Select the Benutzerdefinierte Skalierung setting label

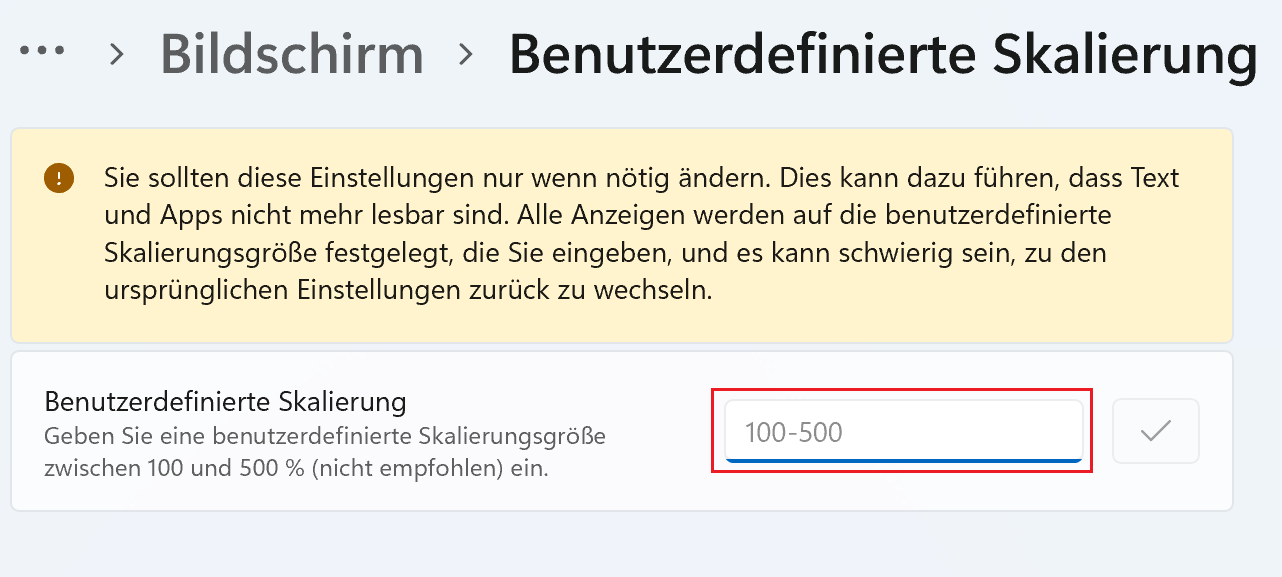coord(225,402)
